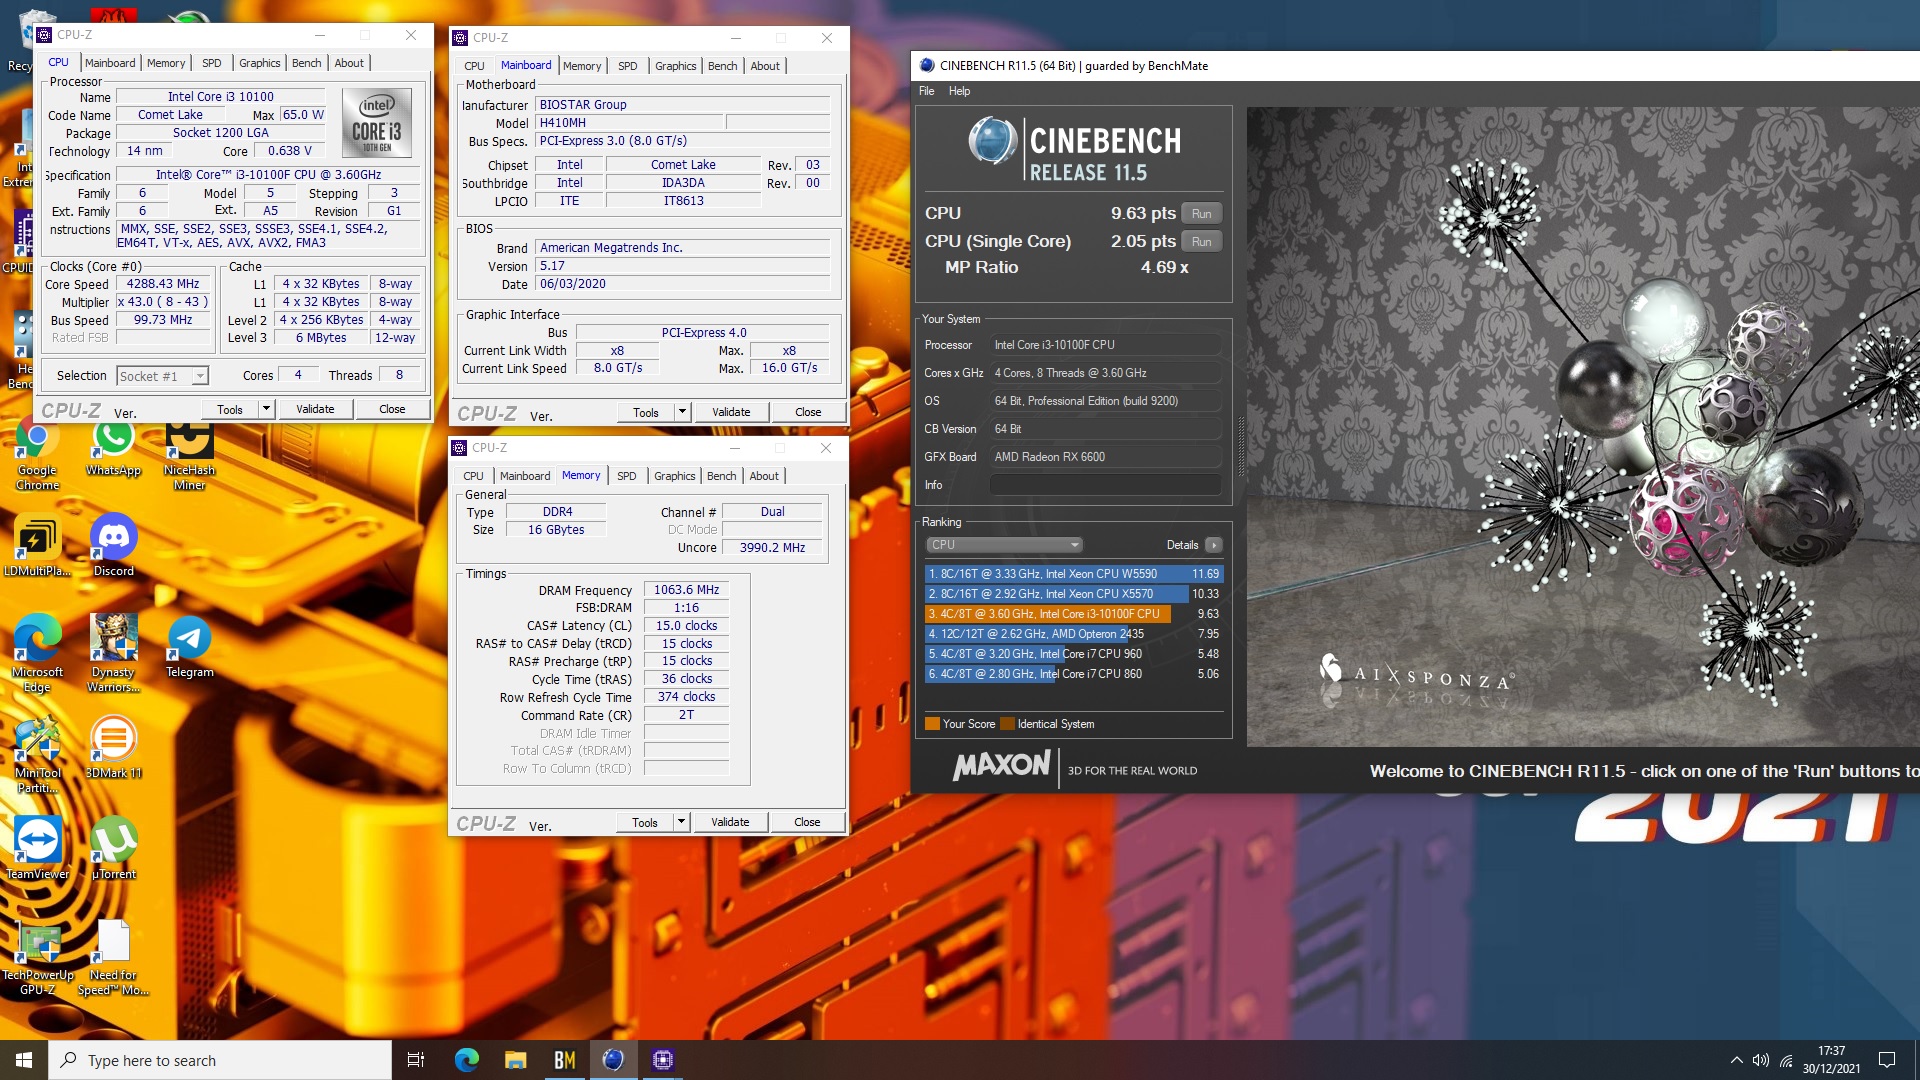Switch to Cinebench taskbar icon
The width and height of the screenshot is (1920, 1080).
point(613,1060)
